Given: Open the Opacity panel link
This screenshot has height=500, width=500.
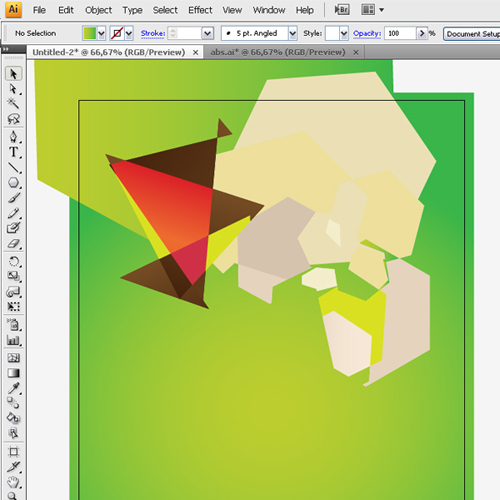Looking at the screenshot, I should click(x=367, y=33).
